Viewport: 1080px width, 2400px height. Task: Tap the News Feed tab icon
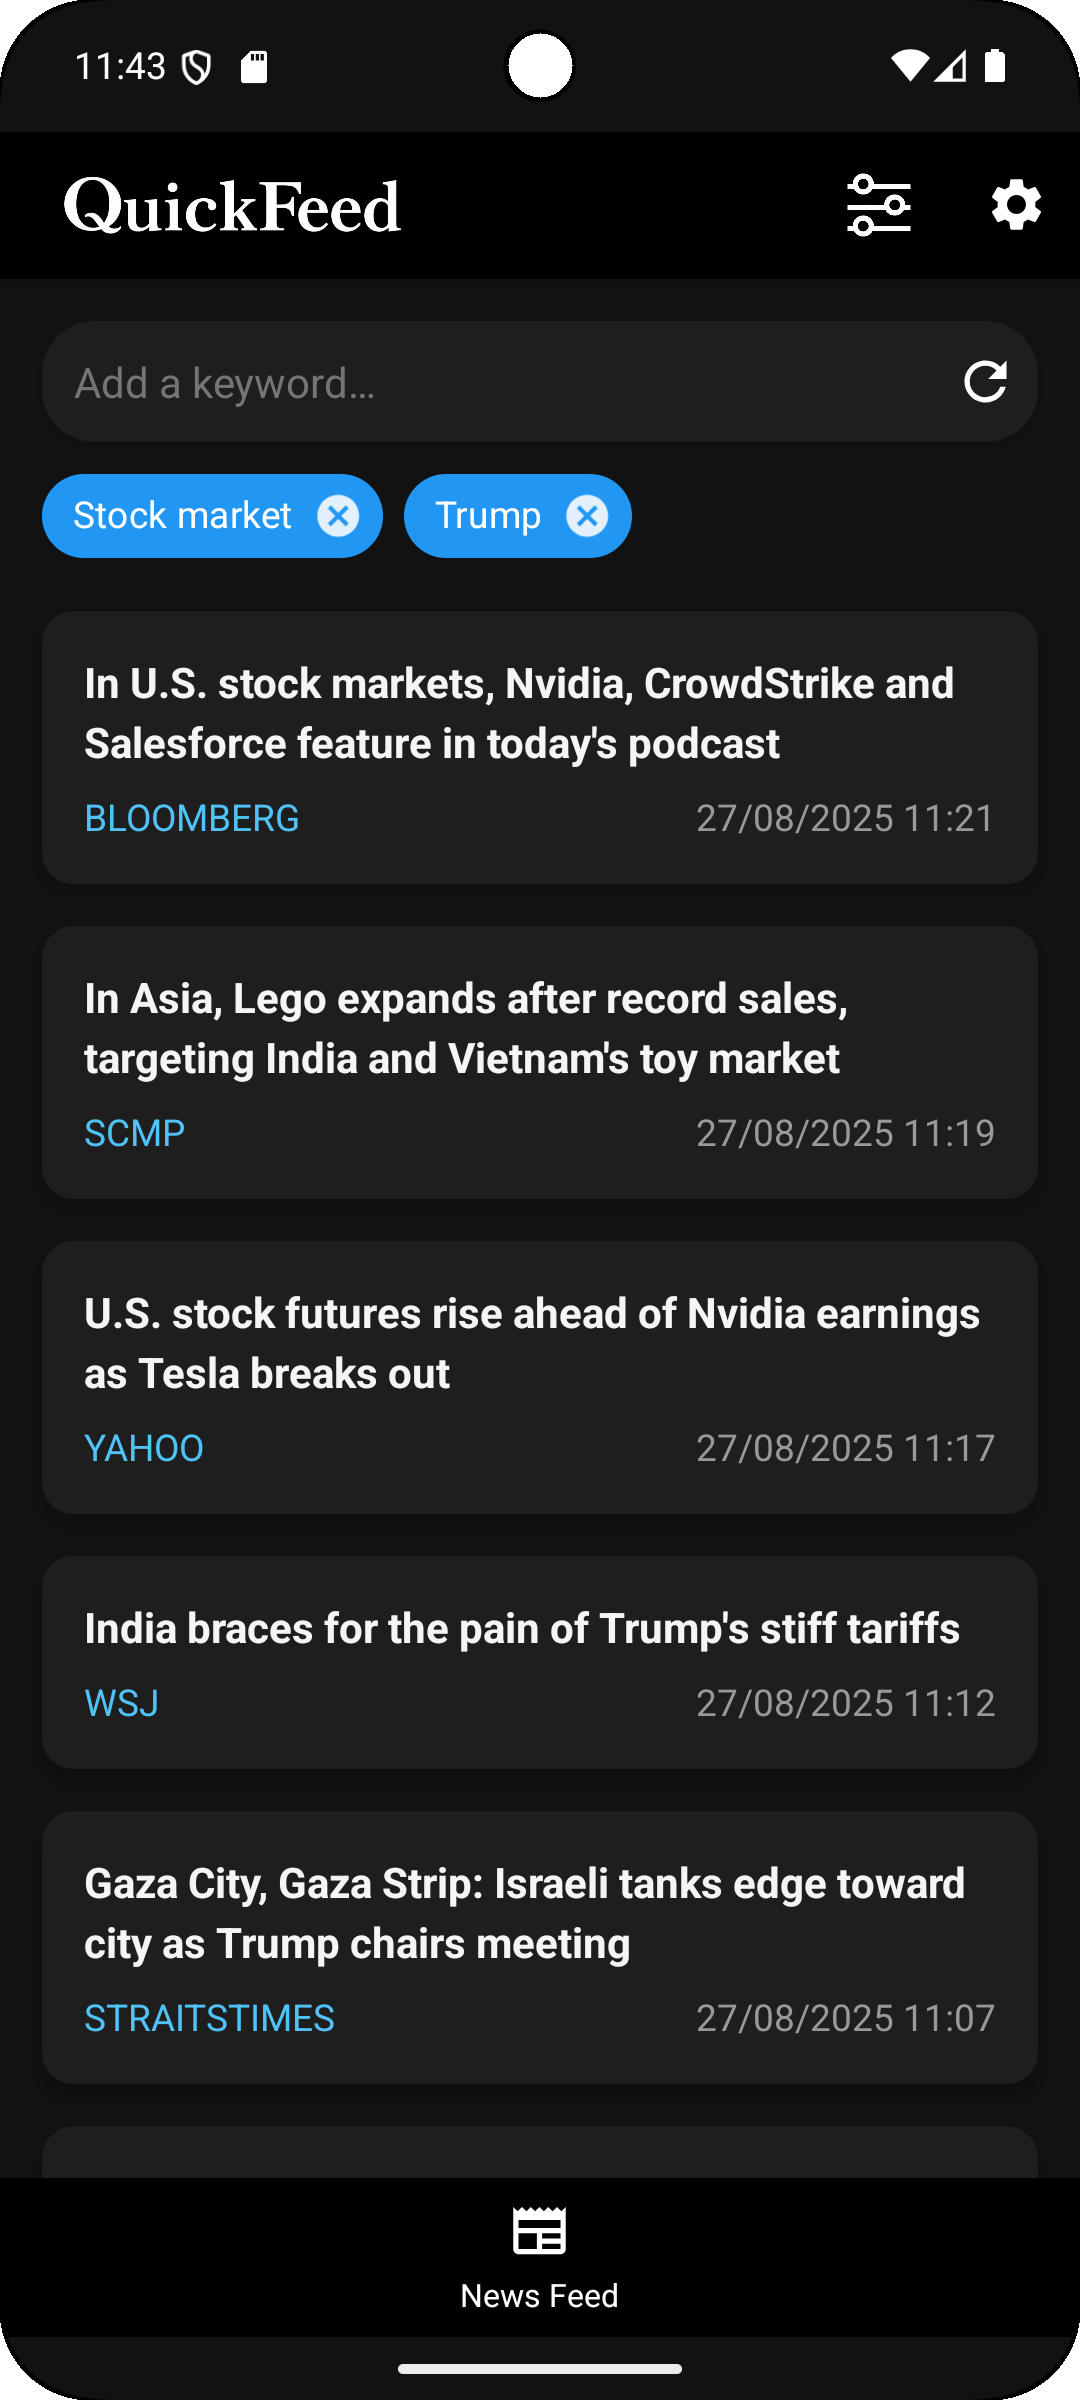[539, 2232]
